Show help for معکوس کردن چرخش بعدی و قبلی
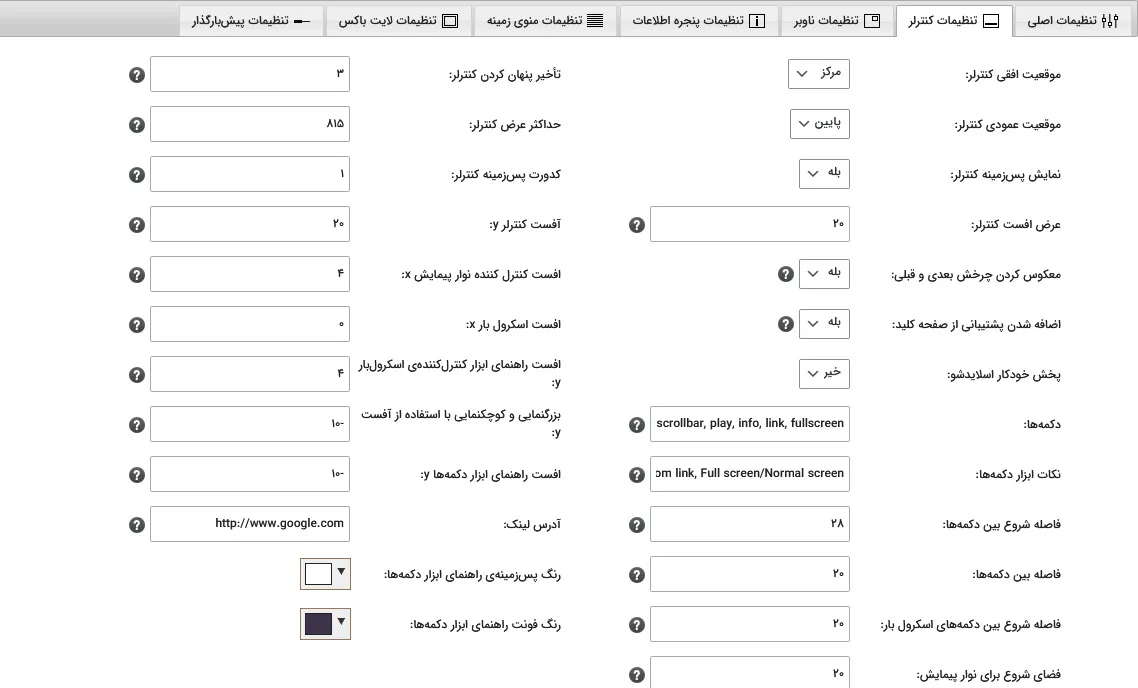 [x=785, y=274]
